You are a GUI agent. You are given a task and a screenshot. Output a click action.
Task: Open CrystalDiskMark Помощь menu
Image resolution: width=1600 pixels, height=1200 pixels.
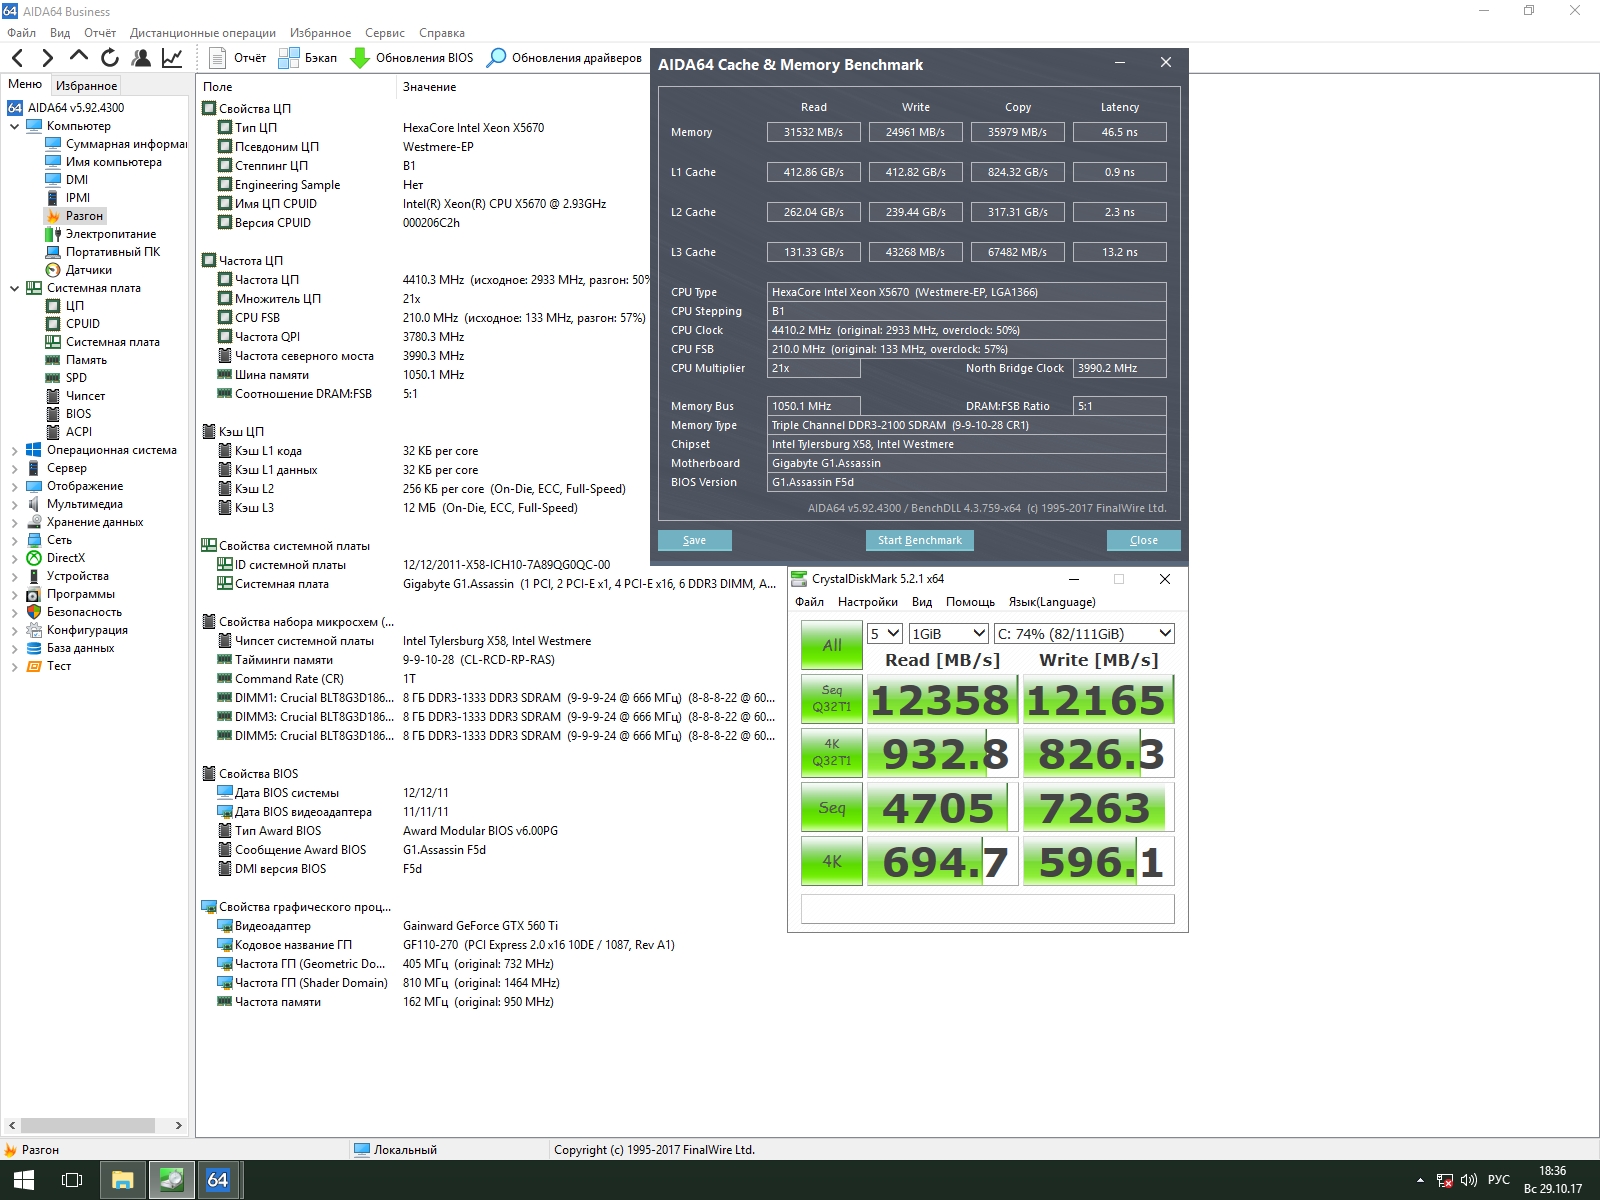coord(970,602)
